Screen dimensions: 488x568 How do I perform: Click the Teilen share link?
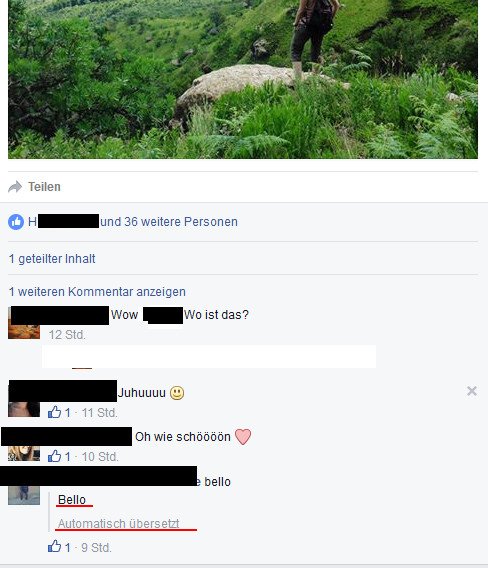point(44,187)
